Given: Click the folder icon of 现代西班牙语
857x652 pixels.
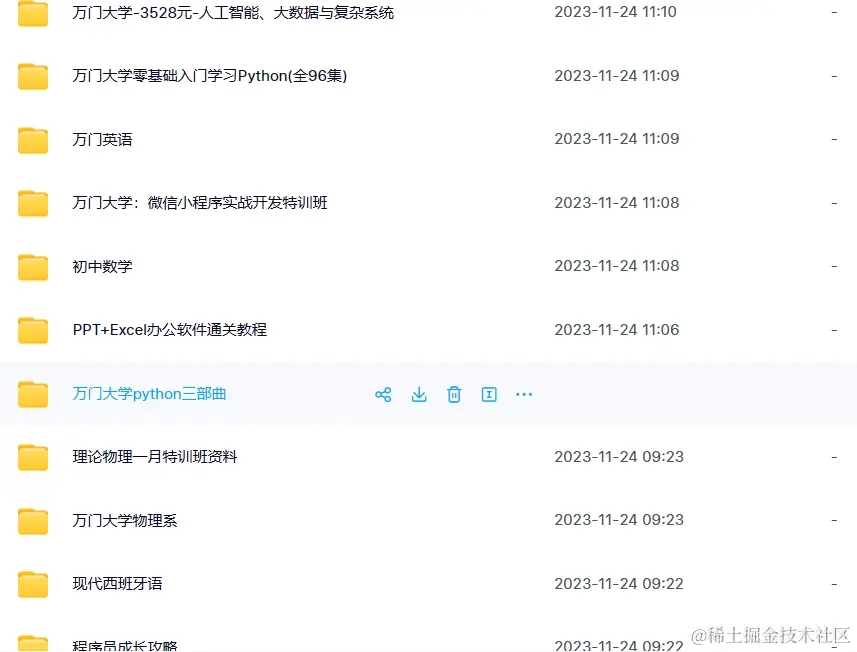Looking at the screenshot, I should point(33,584).
